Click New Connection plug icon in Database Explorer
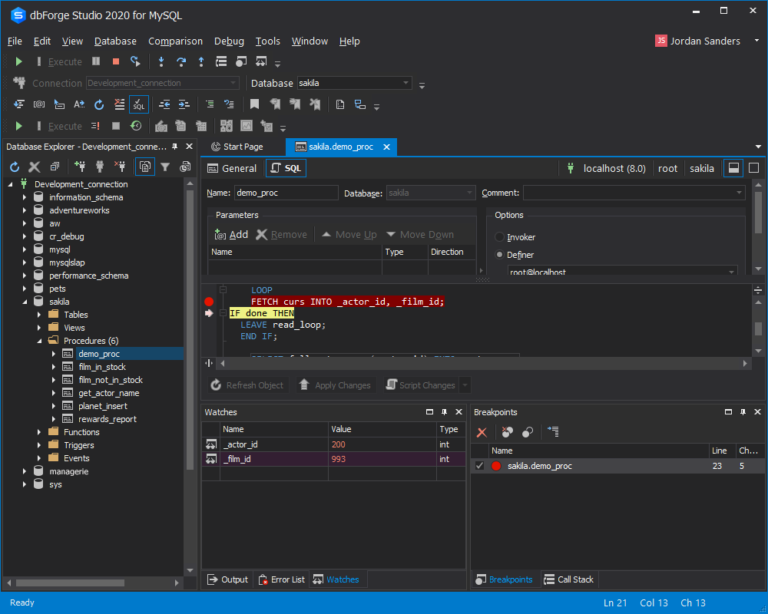 coord(80,167)
